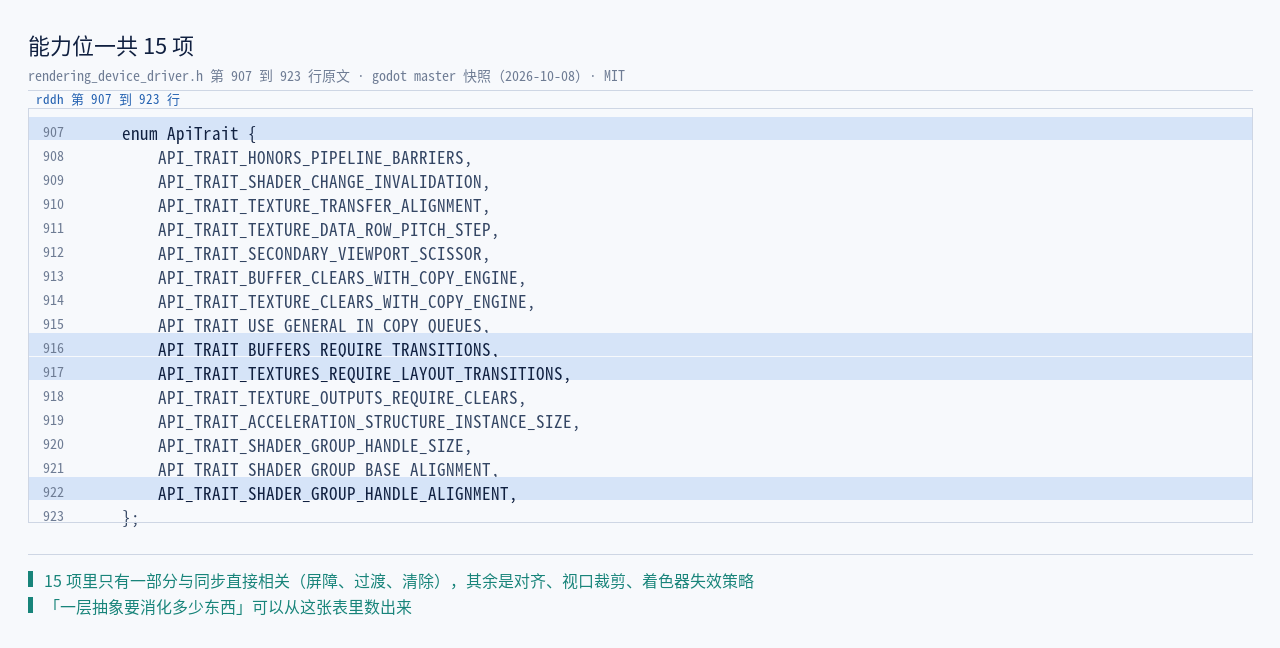1280x648 pixels.
Task: Click the note beginning 「一层抽象要消化多少东西」
Action: point(228,607)
